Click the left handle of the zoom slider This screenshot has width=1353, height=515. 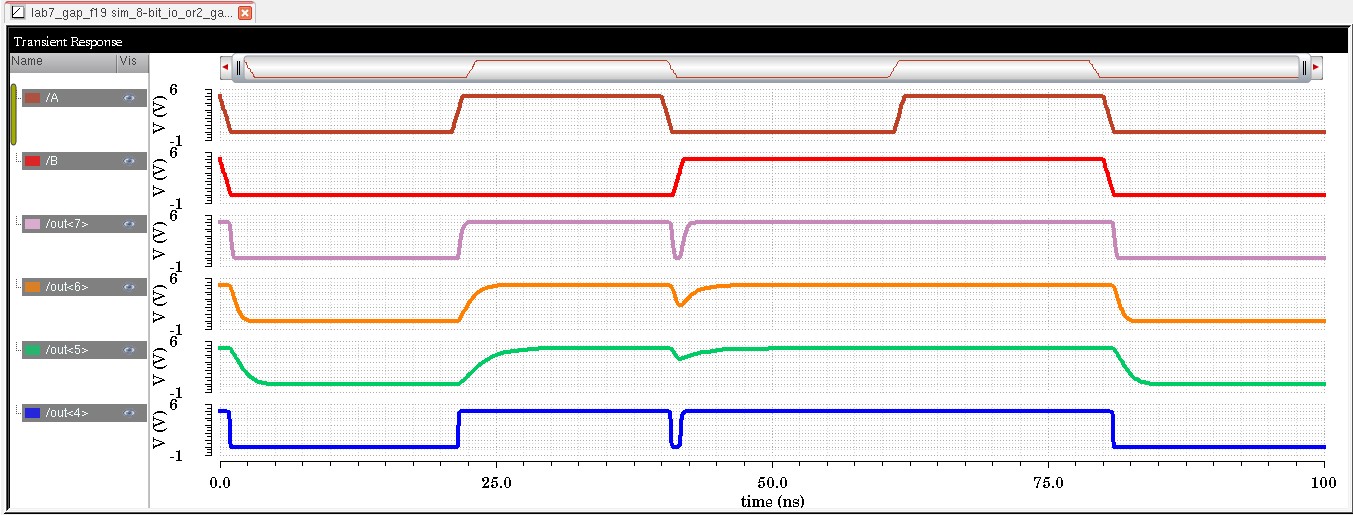[239, 67]
